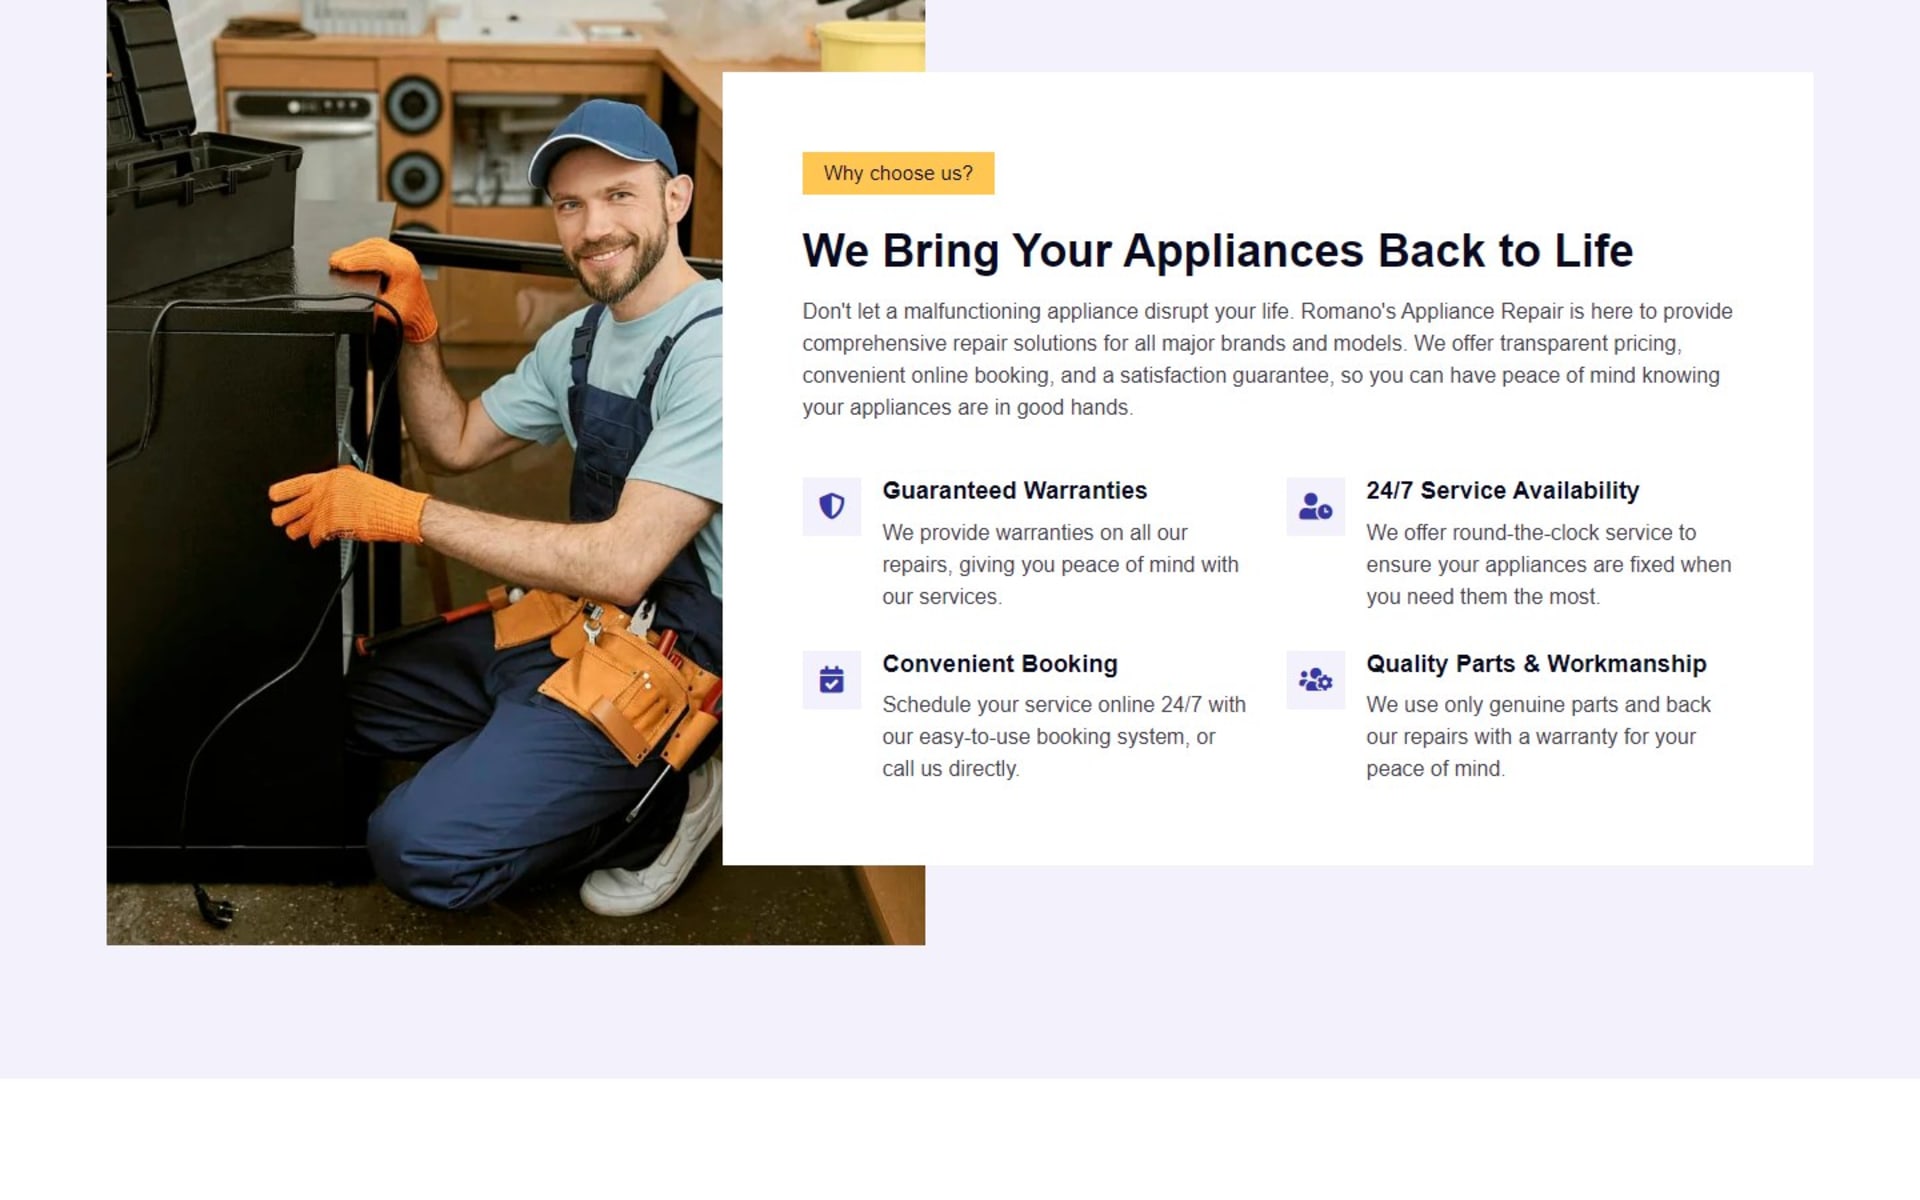Click the people-gear icon beside Quality Parts & Workmanship
Image resolution: width=1920 pixels, height=1200 pixels.
(x=1315, y=680)
